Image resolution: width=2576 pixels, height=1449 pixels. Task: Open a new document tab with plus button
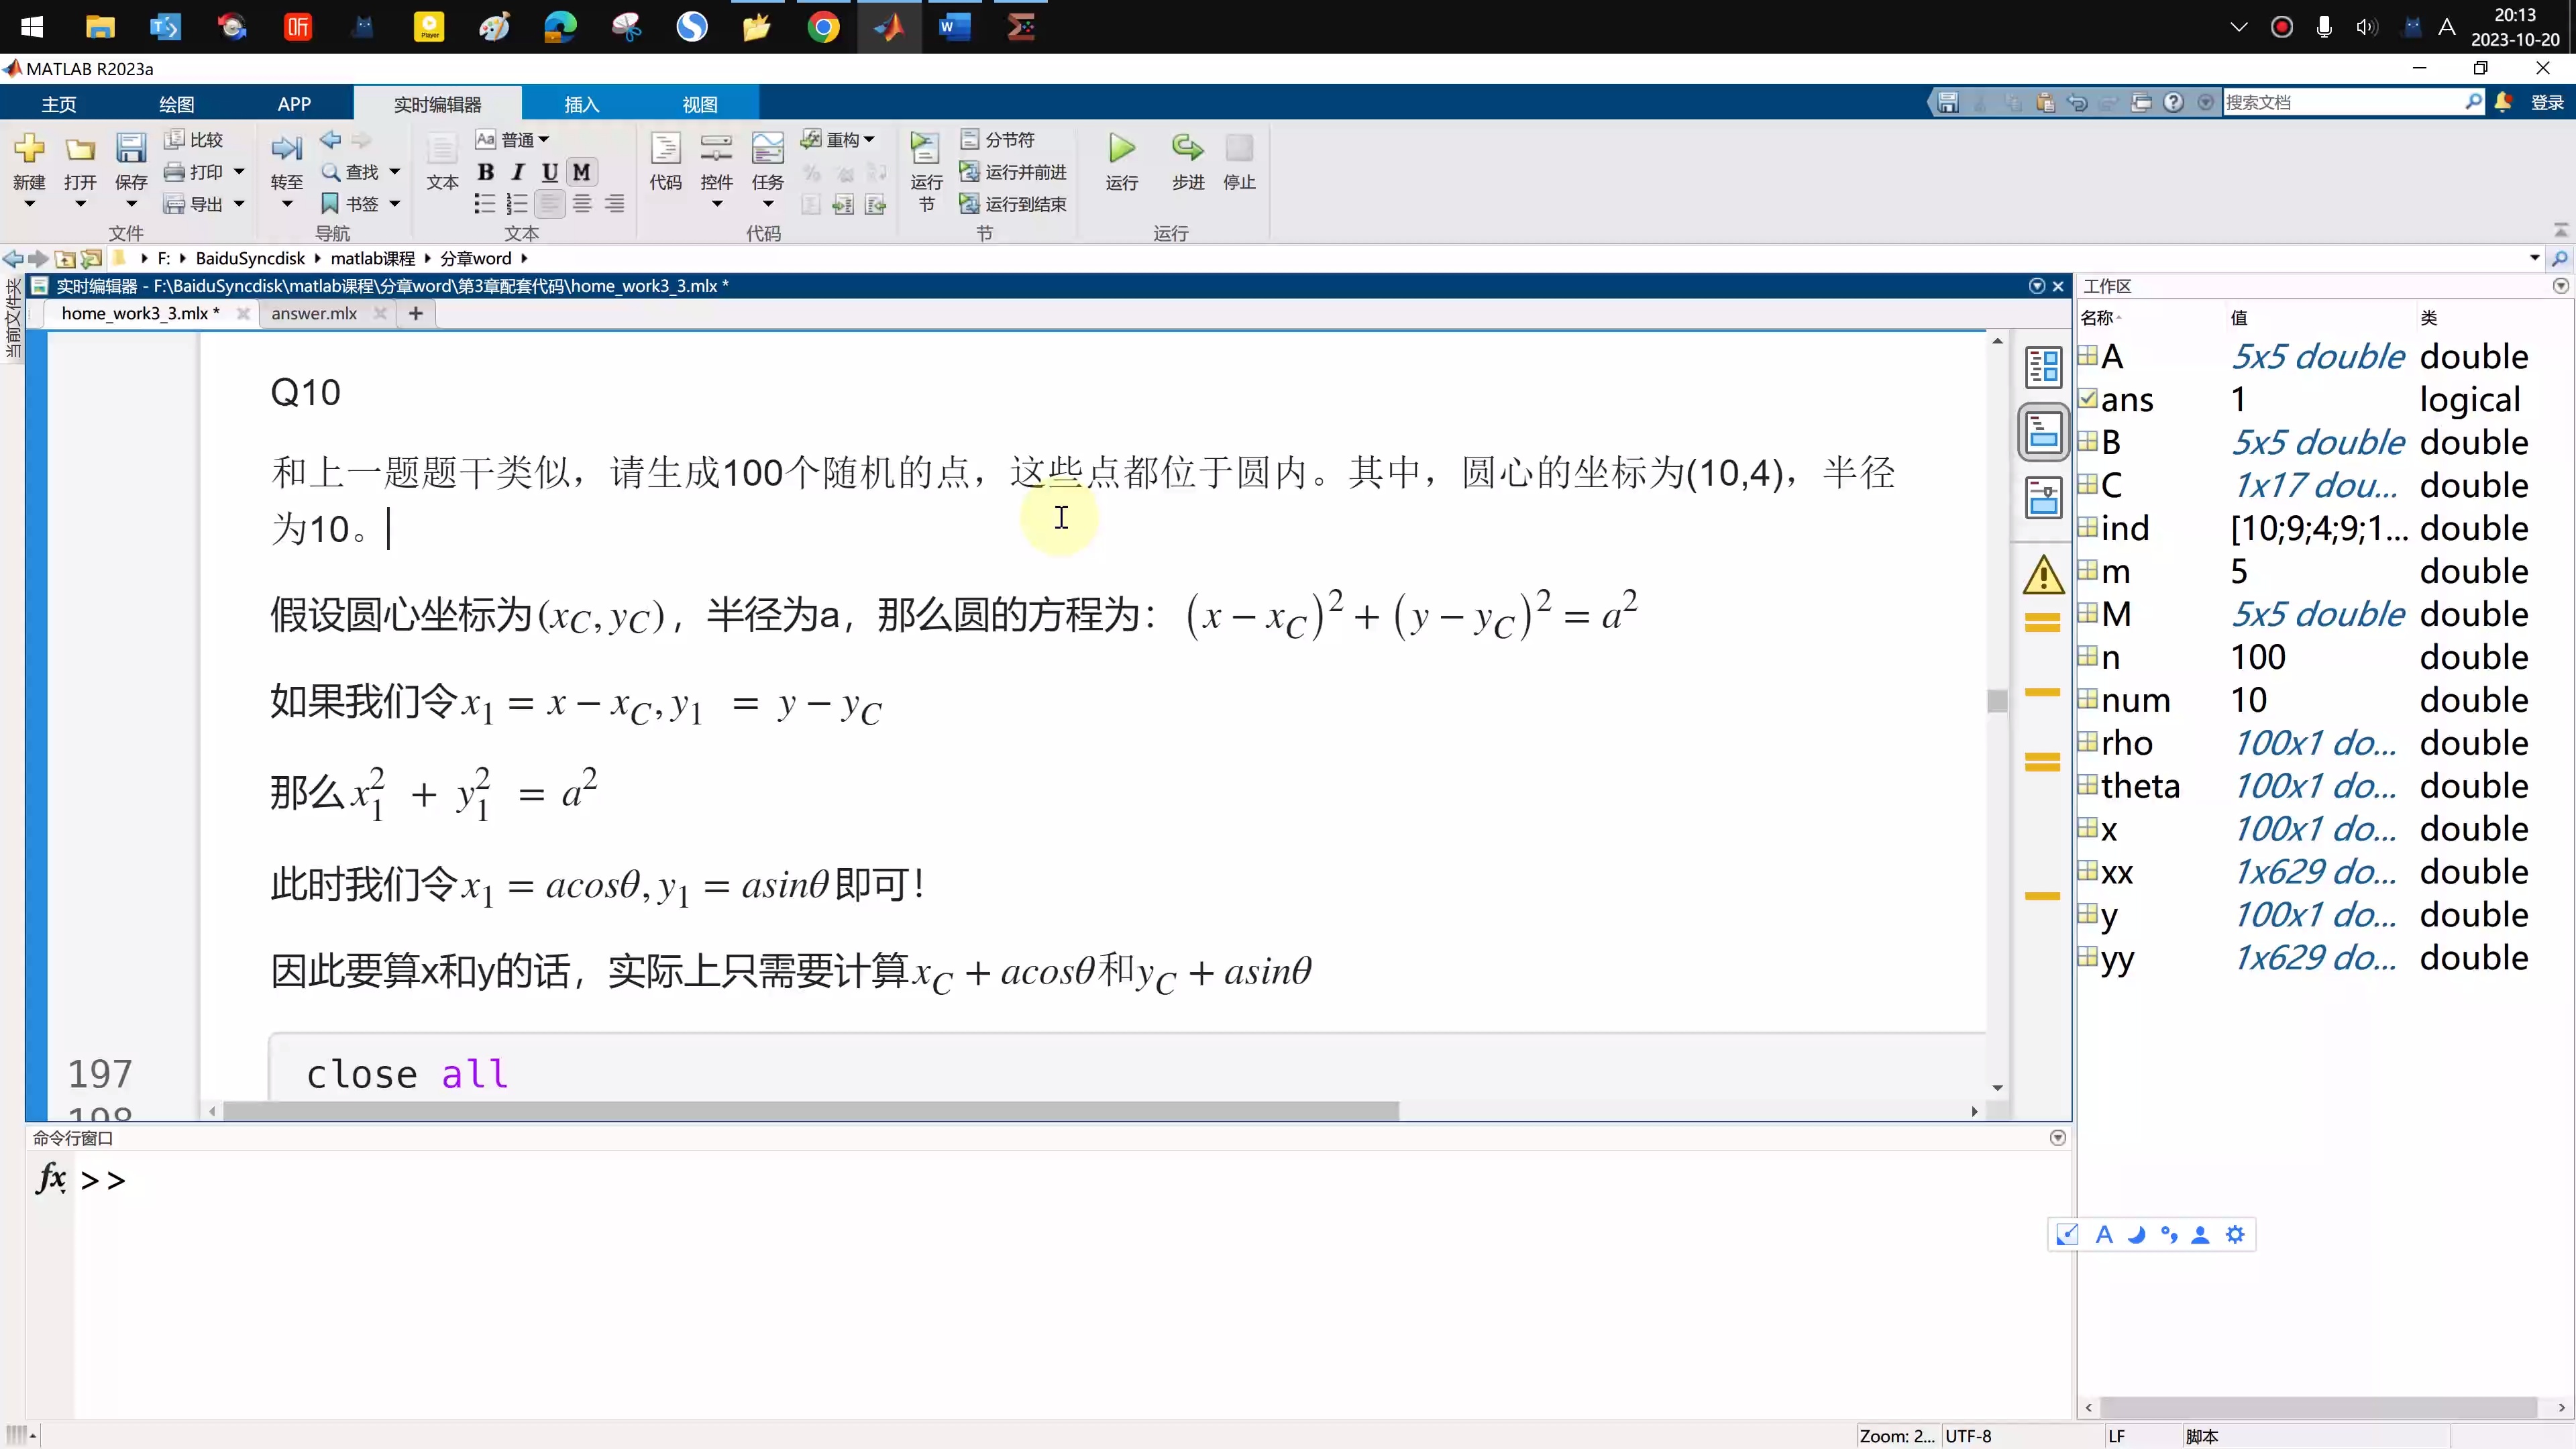pos(416,313)
